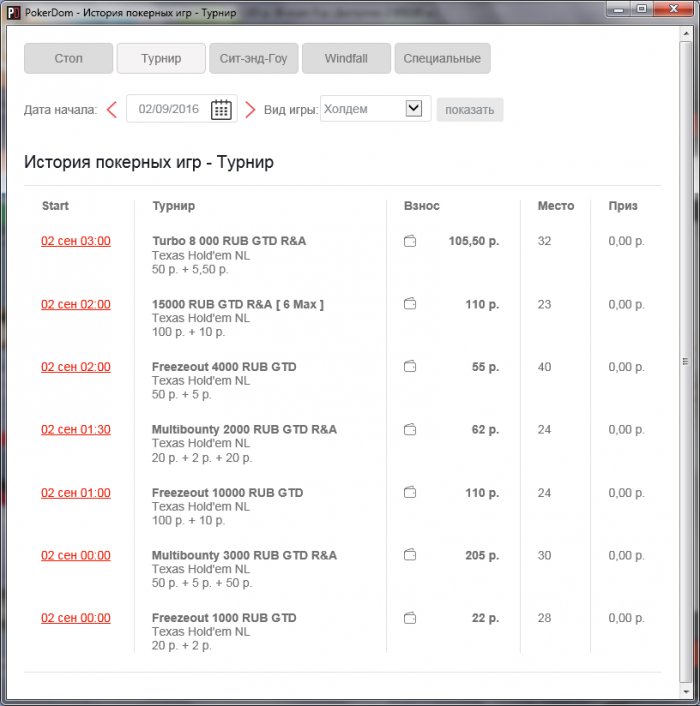The width and height of the screenshot is (700, 706).
Task: Switch to the Турнир tab
Action: point(161,58)
